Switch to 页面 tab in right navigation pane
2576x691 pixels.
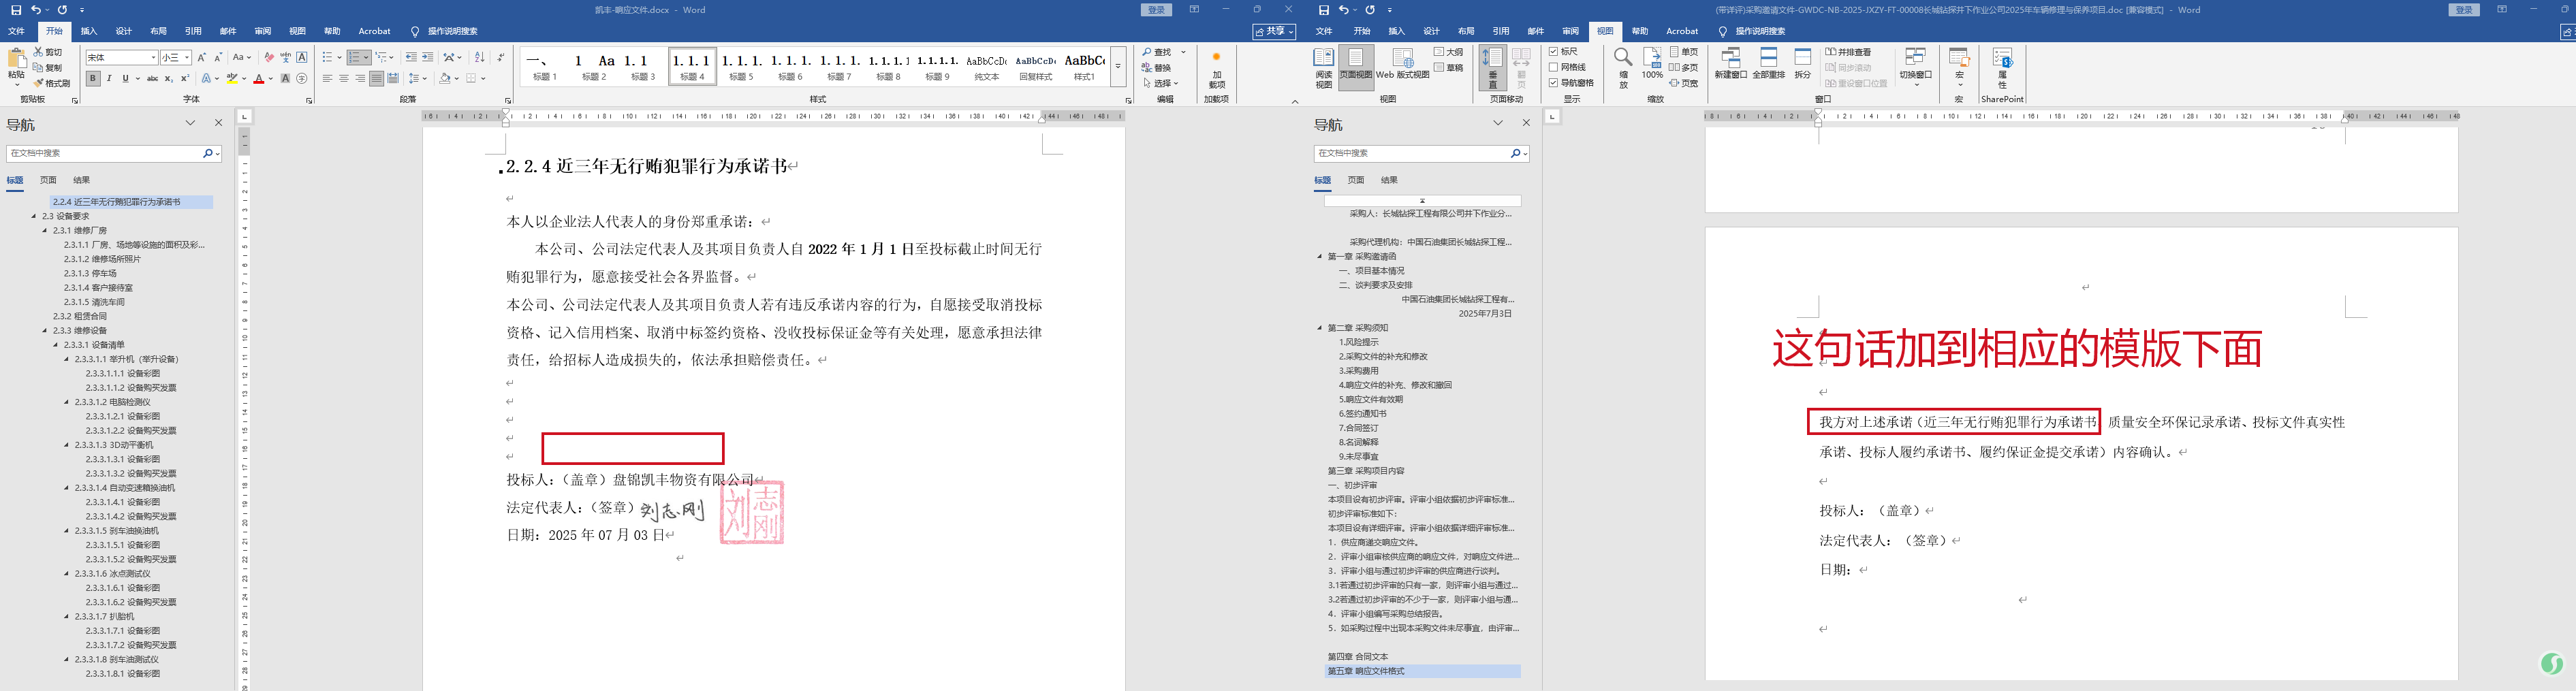(1356, 180)
